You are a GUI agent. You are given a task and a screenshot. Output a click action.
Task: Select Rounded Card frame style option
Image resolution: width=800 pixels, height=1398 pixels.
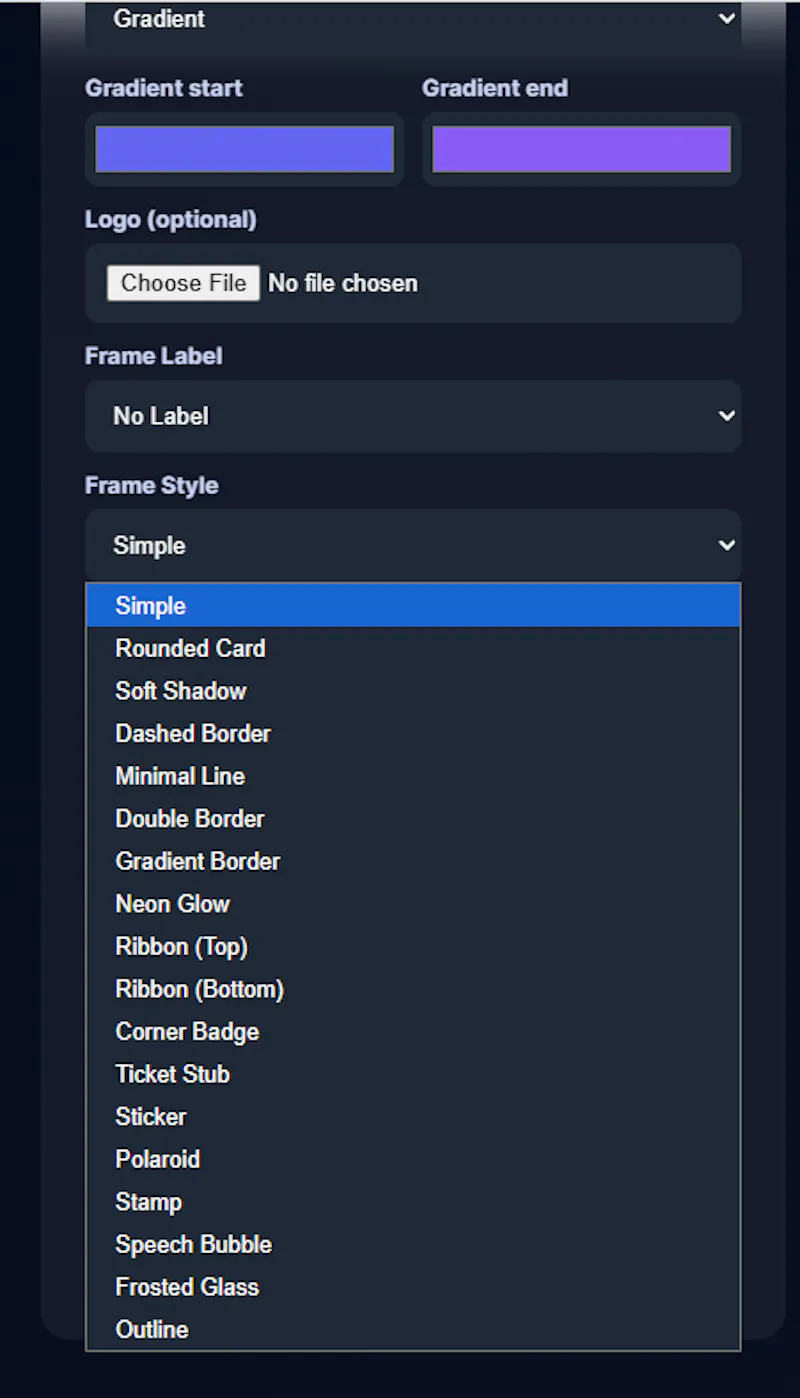pyautogui.click(x=413, y=648)
